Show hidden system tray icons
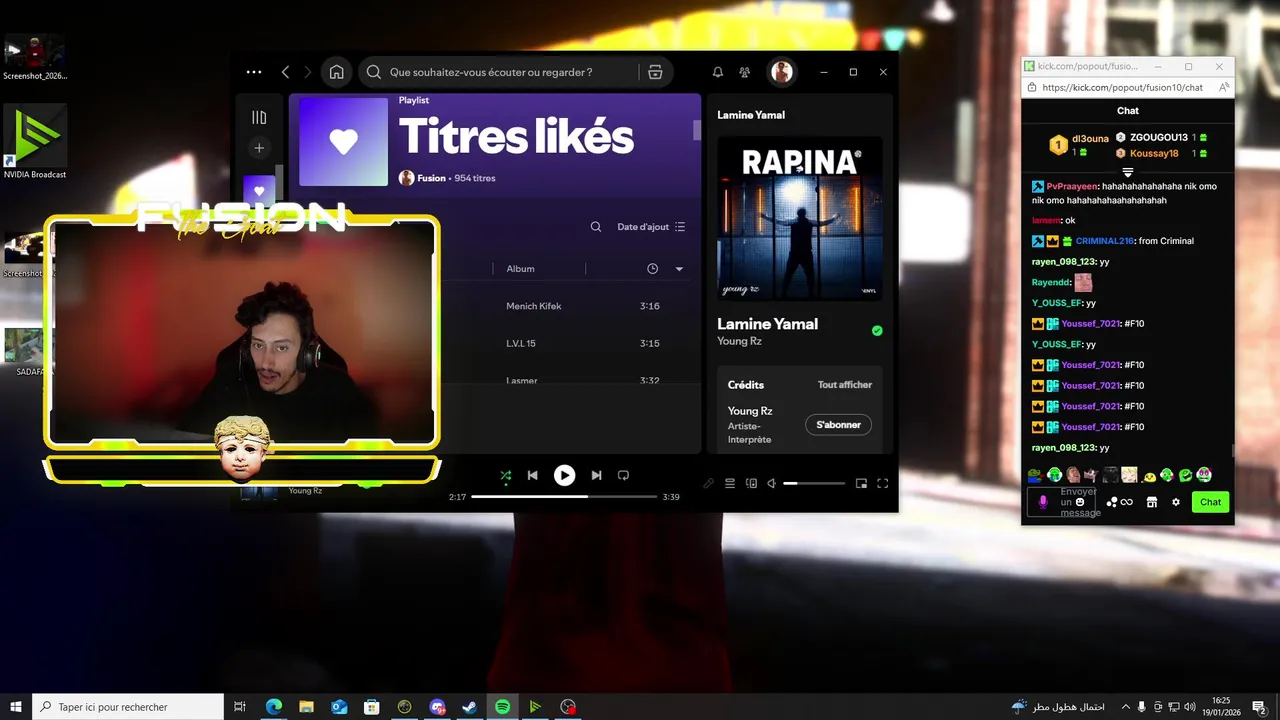 1126,707
